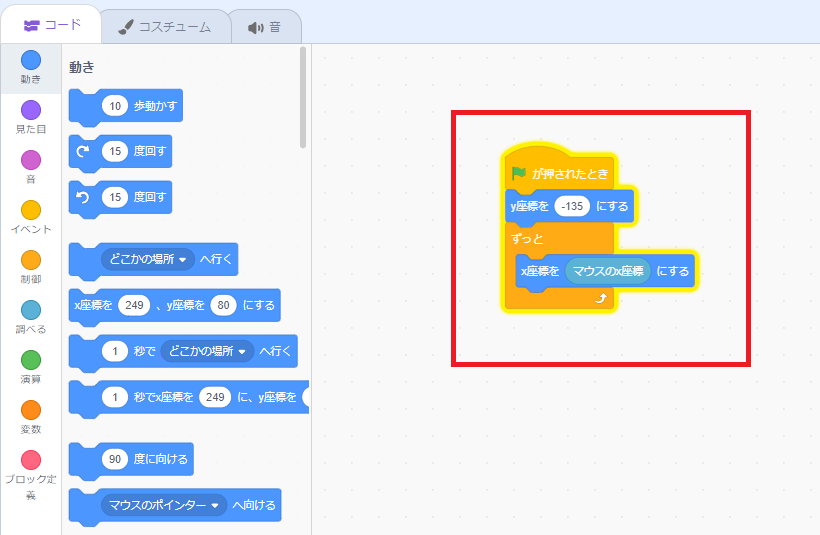Open the ブロック定義 (My Blocks) category
Viewport: 820px width, 535px height.
click(31, 461)
